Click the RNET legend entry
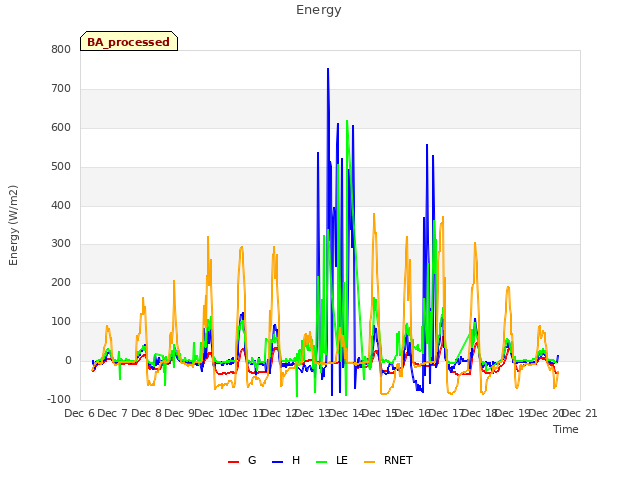The width and height of the screenshot is (640, 480). [x=388, y=460]
